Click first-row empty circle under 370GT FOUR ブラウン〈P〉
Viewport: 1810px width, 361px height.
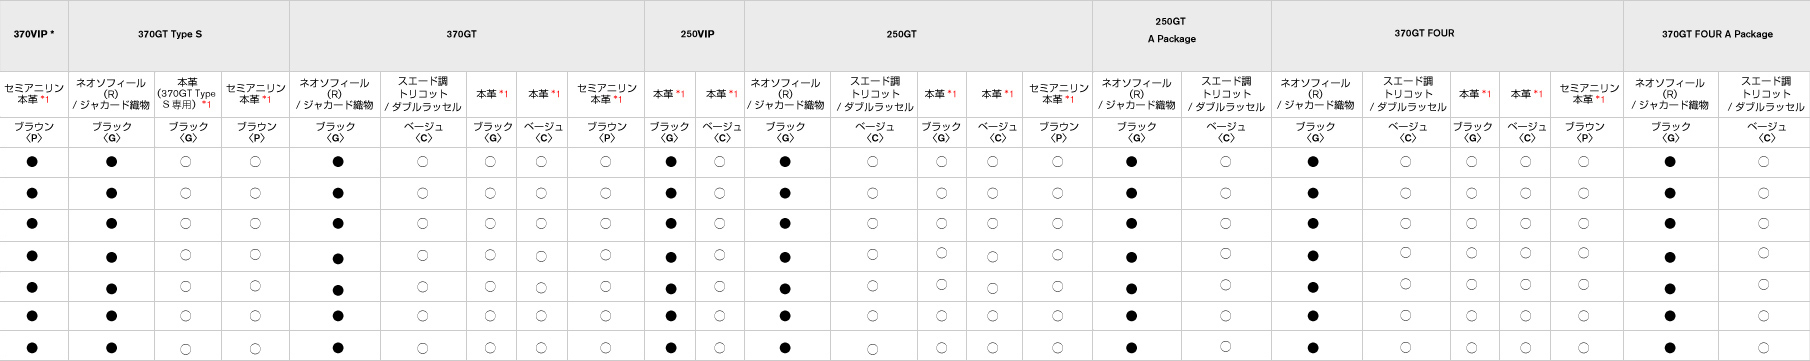click(1583, 162)
